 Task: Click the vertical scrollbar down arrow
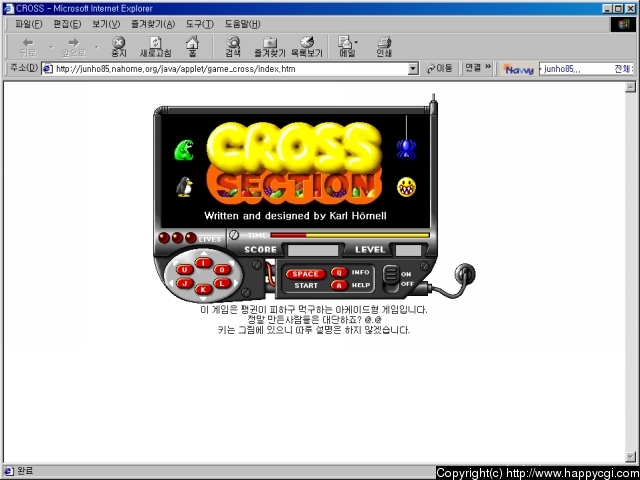631,456
